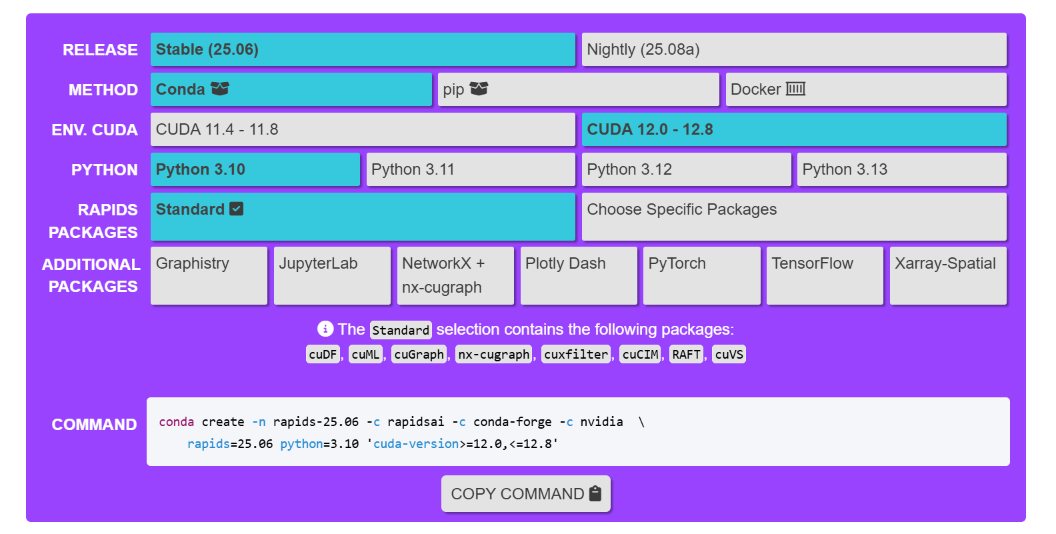
Task: Click the ADDITIONAL PACKAGES row label
Action: 91,275
